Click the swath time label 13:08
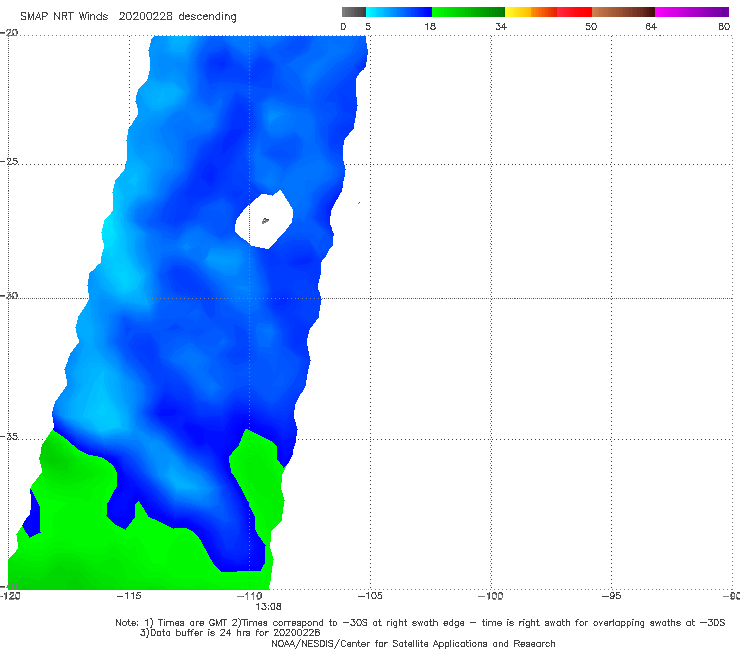The width and height of the screenshot is (740, 650). 268,607
